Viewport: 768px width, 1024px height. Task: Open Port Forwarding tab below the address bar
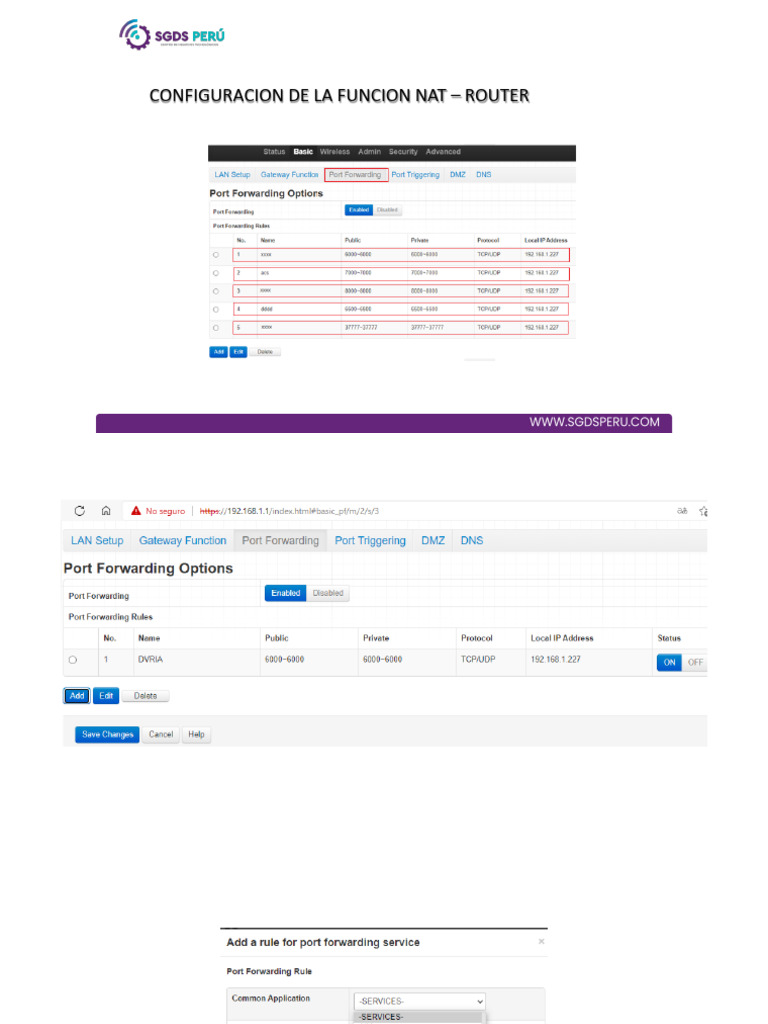[280, 540]
